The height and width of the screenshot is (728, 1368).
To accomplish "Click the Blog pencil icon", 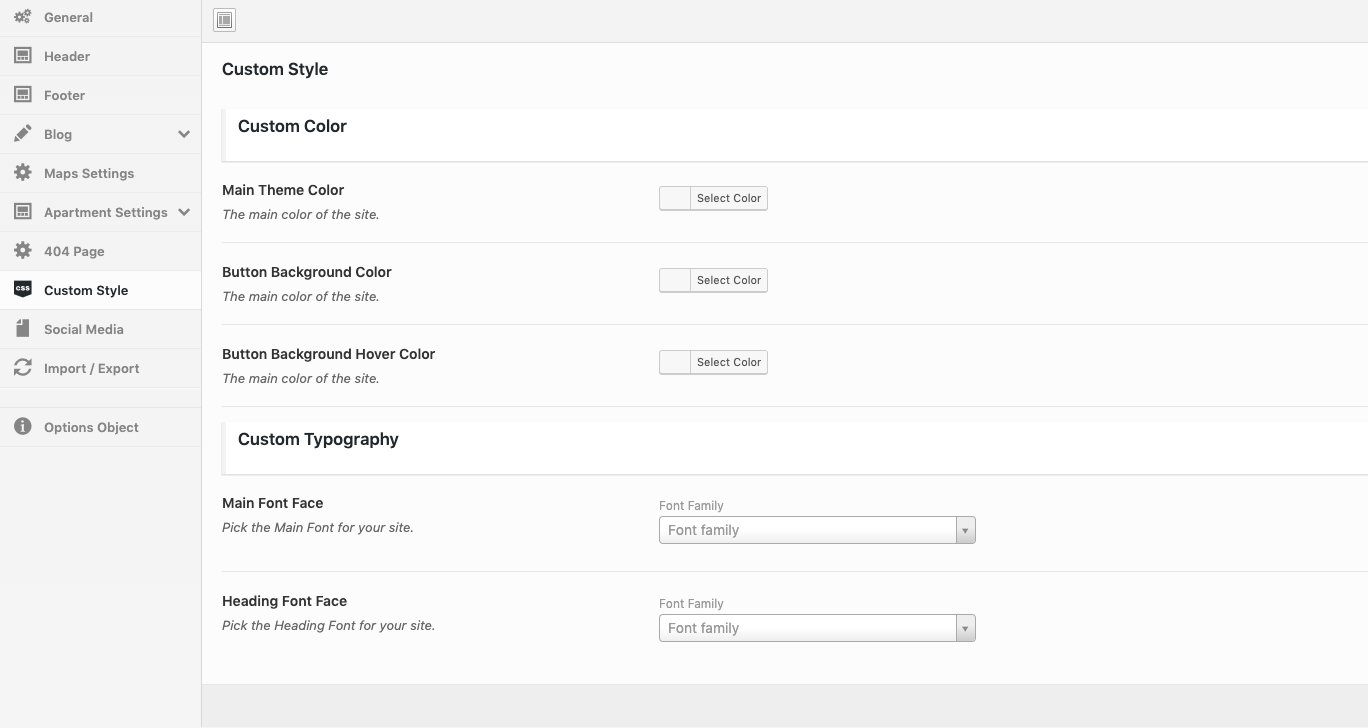I will [22, 134].
